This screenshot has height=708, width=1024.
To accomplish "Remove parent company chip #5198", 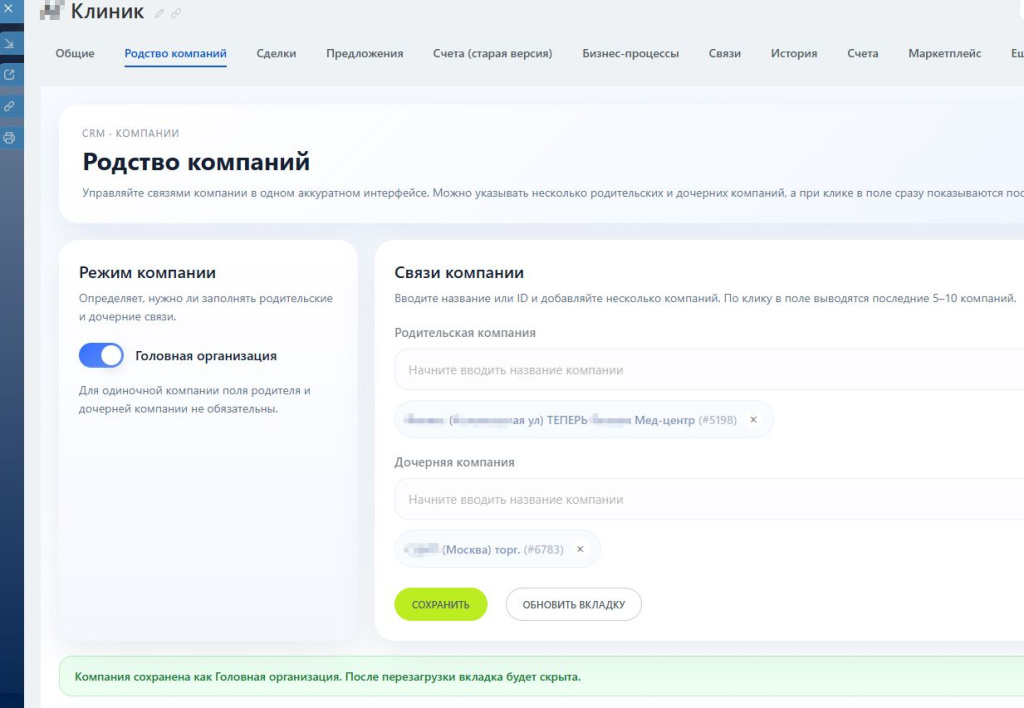I will [x=753, y=420].
